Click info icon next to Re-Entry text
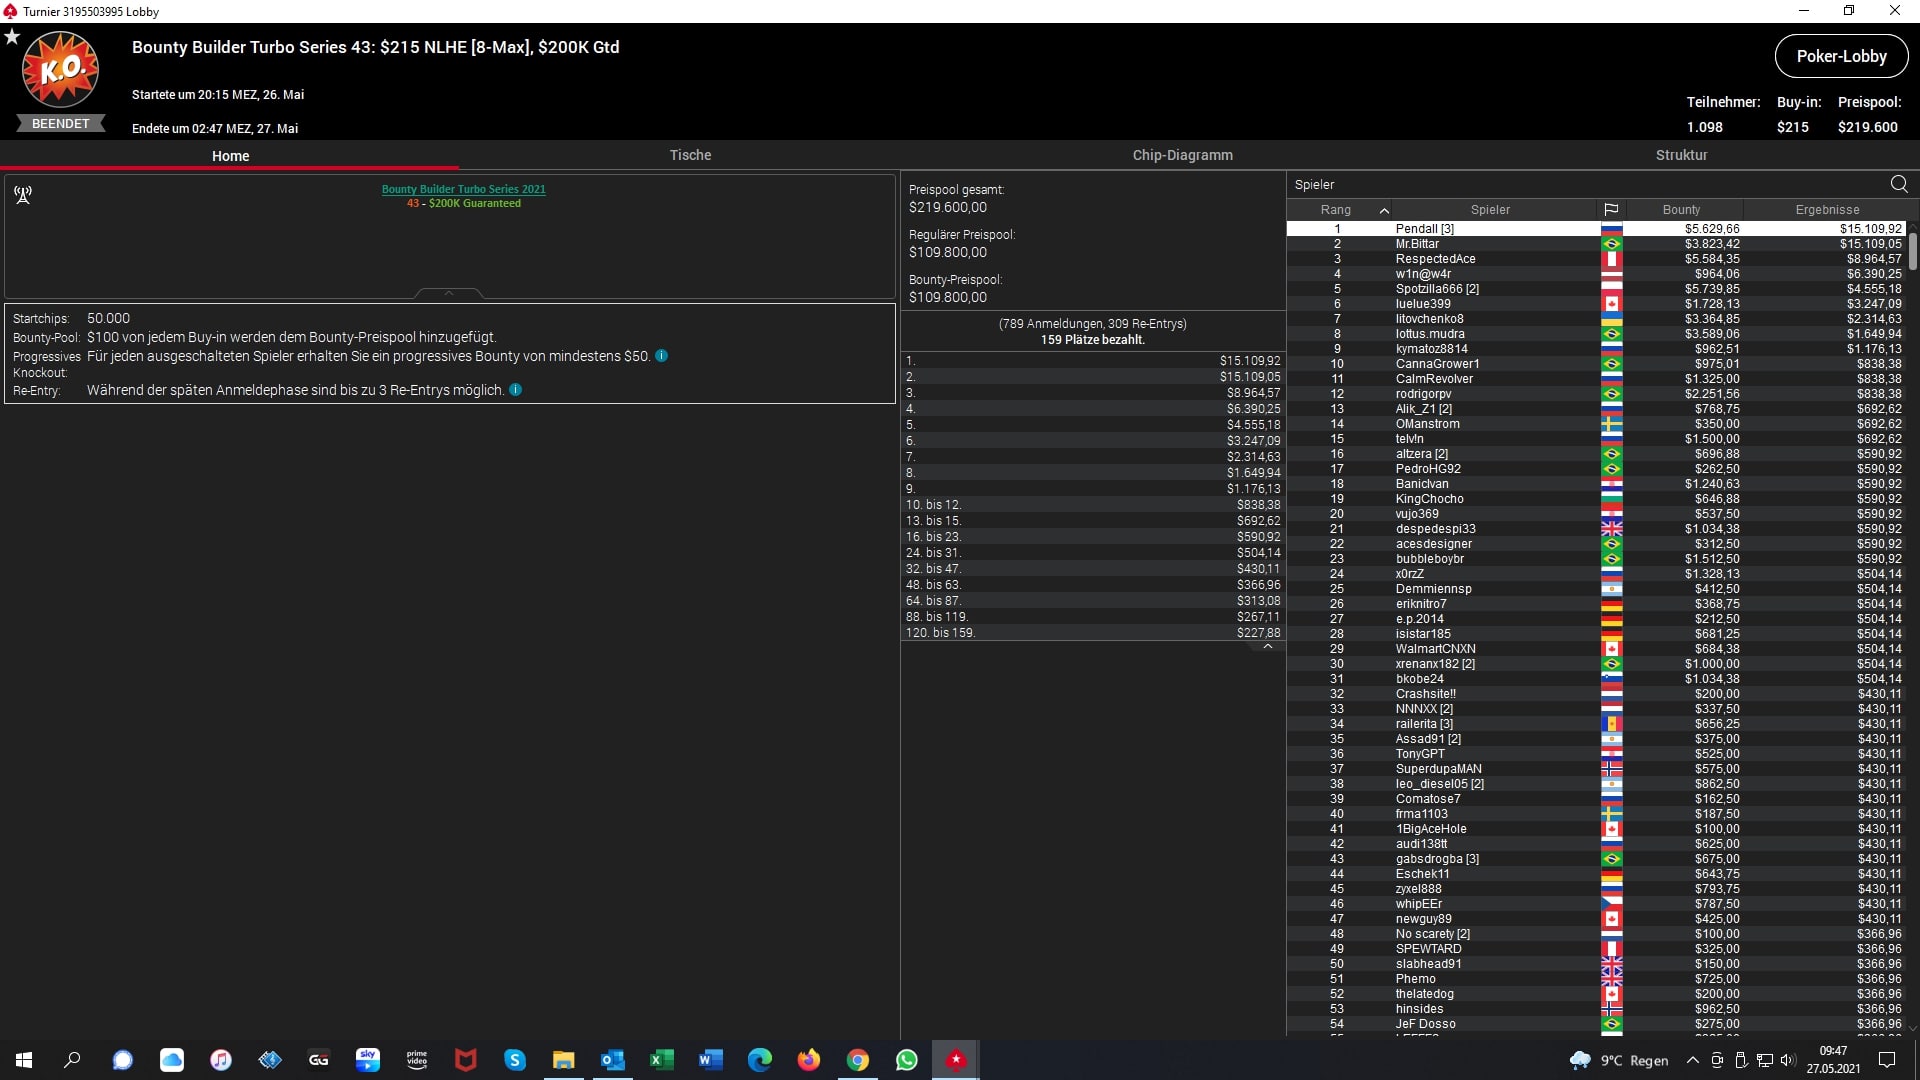This screenshot has width=1920, height=1080. 516,390
